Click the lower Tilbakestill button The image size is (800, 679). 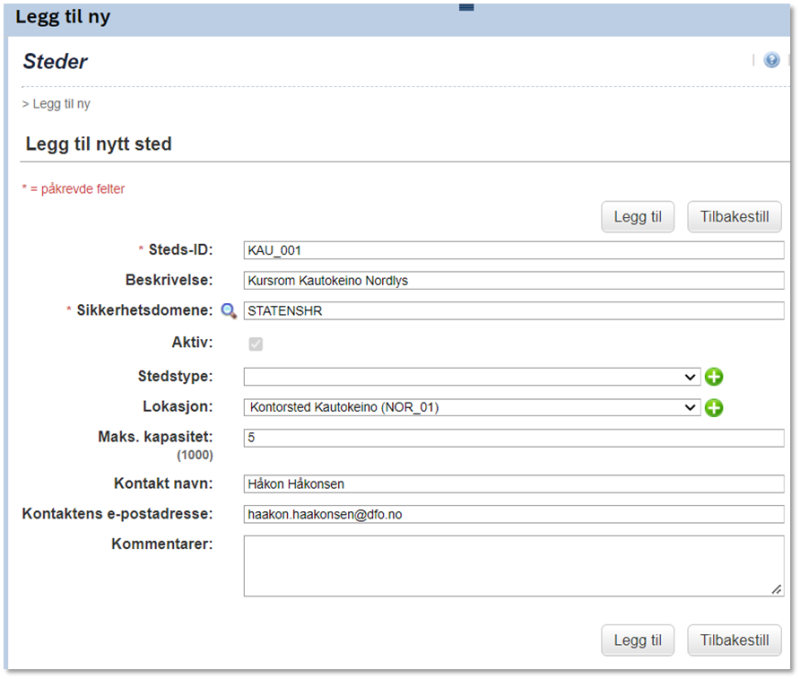point(734,640)
